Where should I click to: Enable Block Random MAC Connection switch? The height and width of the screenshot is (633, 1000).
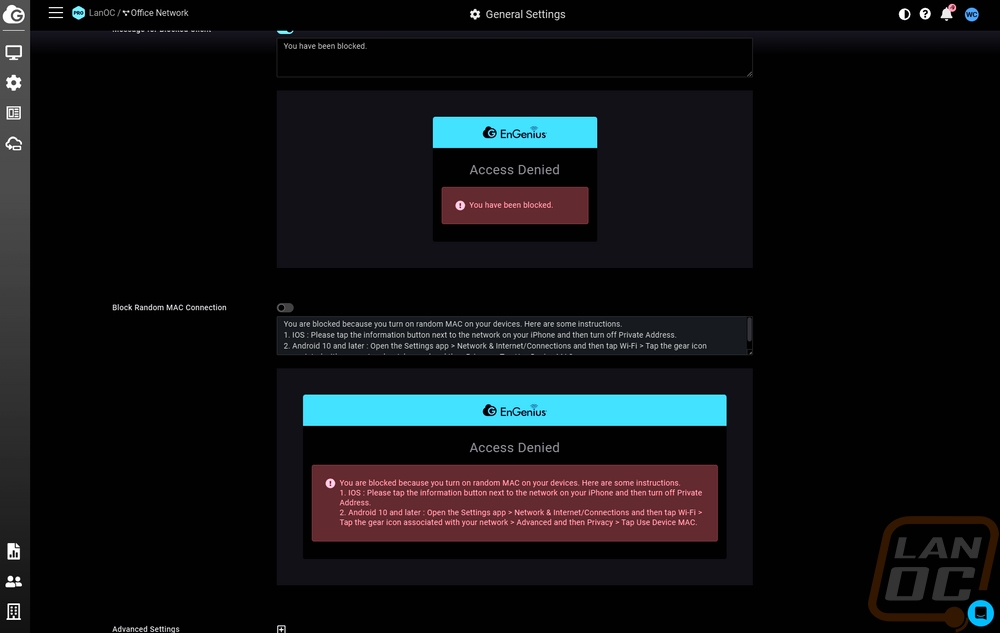(x=285, y=308)
